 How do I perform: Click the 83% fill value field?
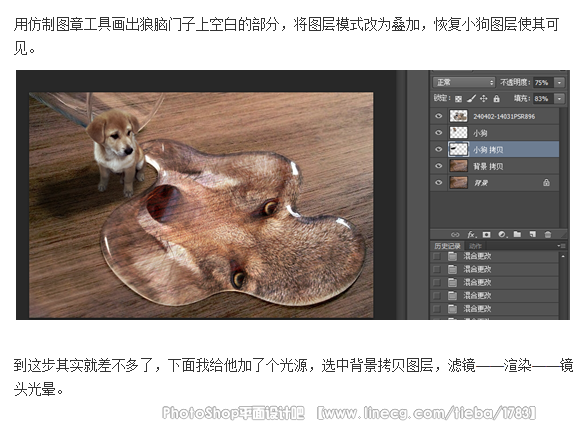[x=544, y=99]
